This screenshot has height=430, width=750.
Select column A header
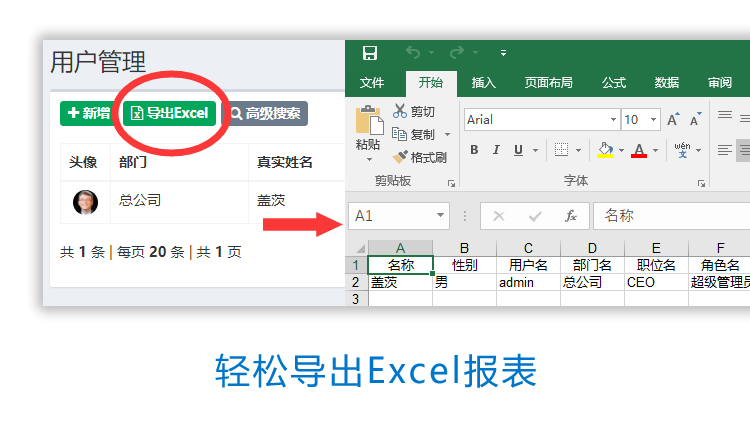(x=400, y=248)
